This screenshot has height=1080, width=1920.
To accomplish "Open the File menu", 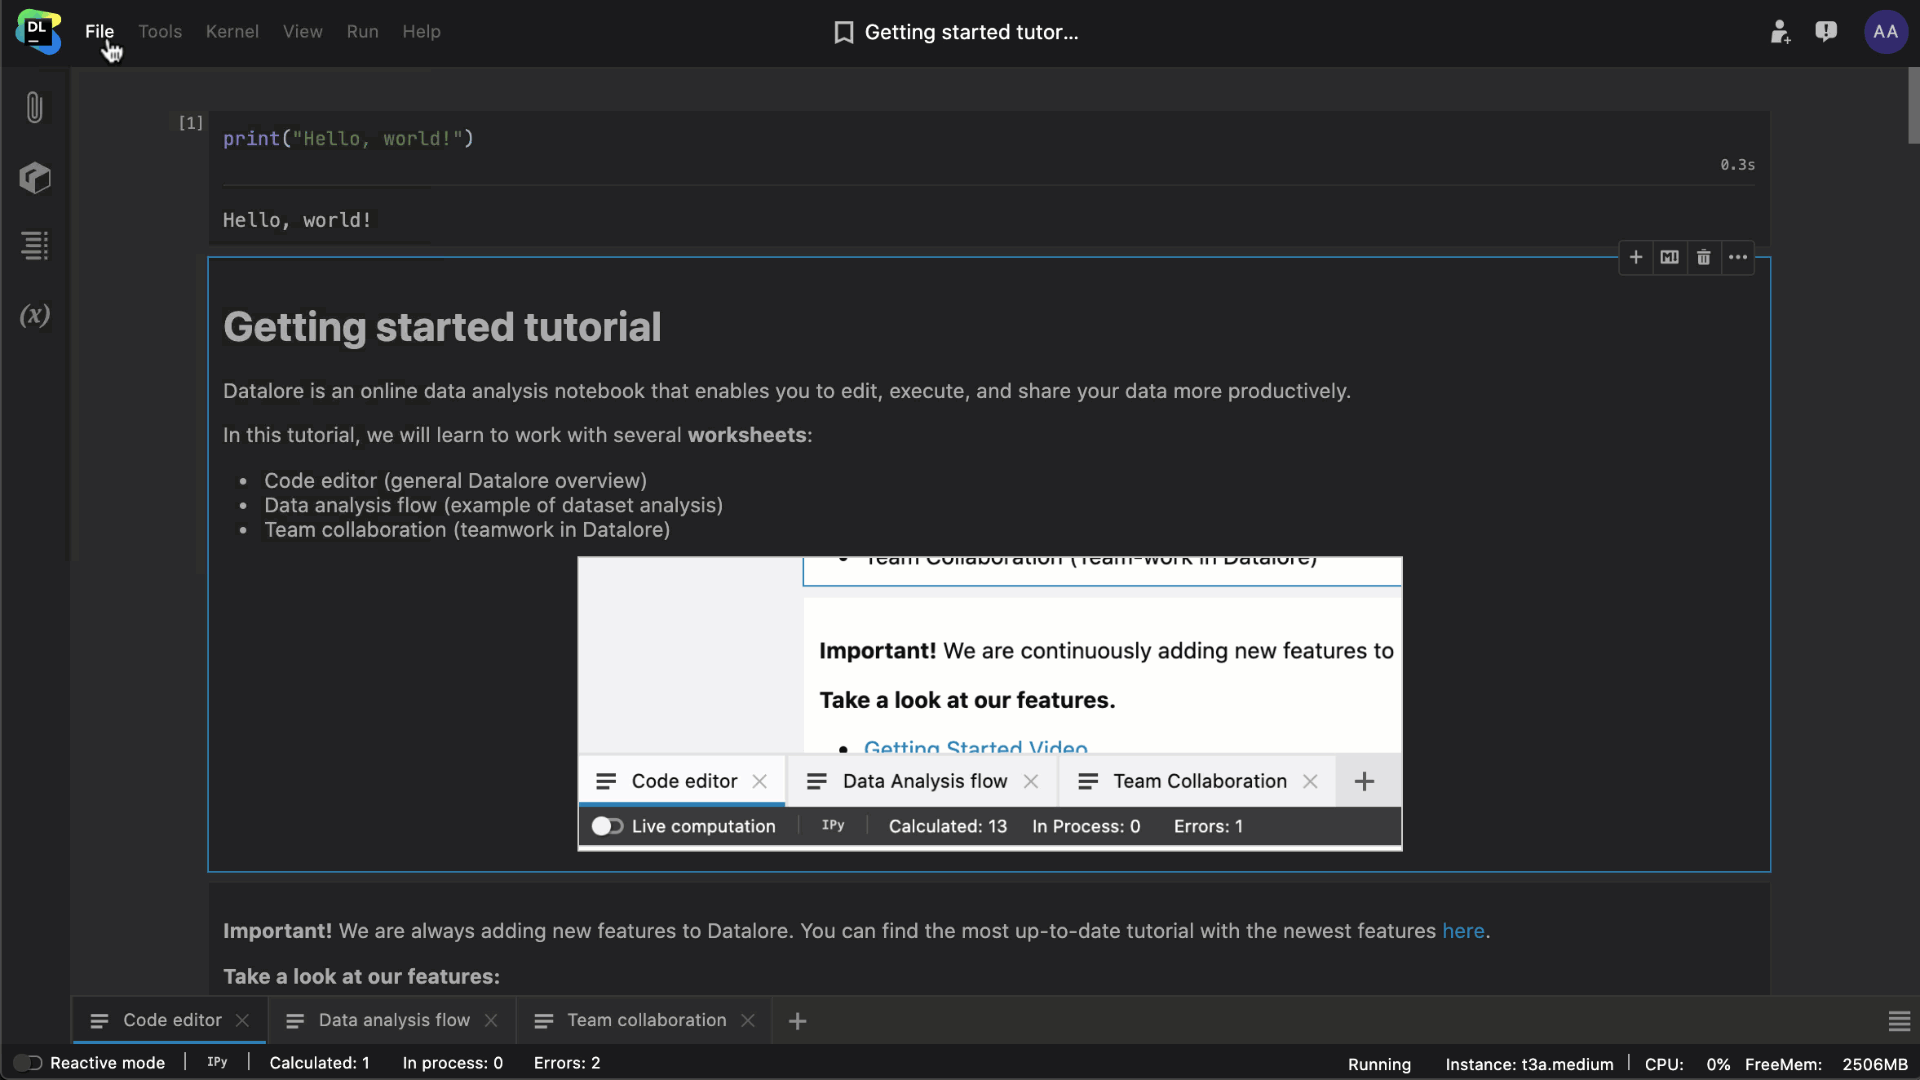I will [100, 30].
